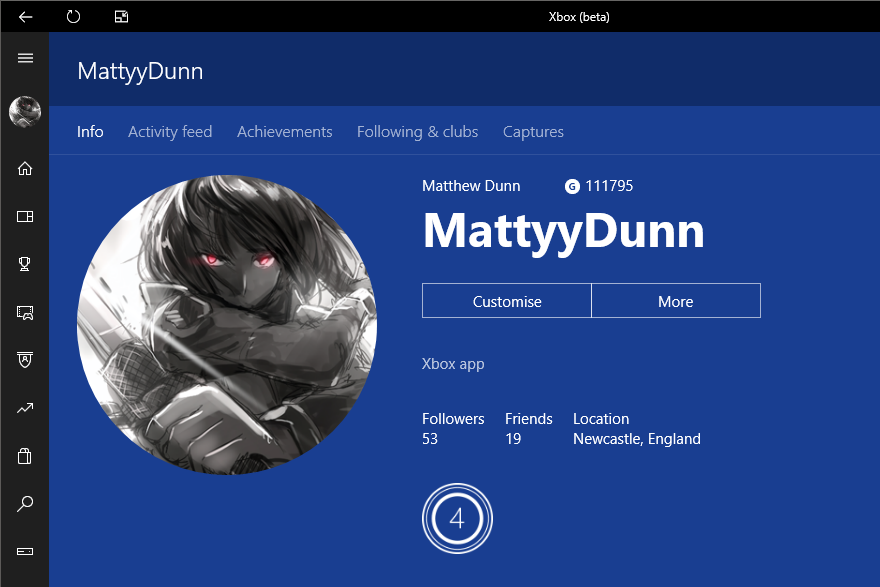Open Clubs shield sidebar icon
Image resolution: width=880 pixels, height=587 pixels.
[25, 360]
